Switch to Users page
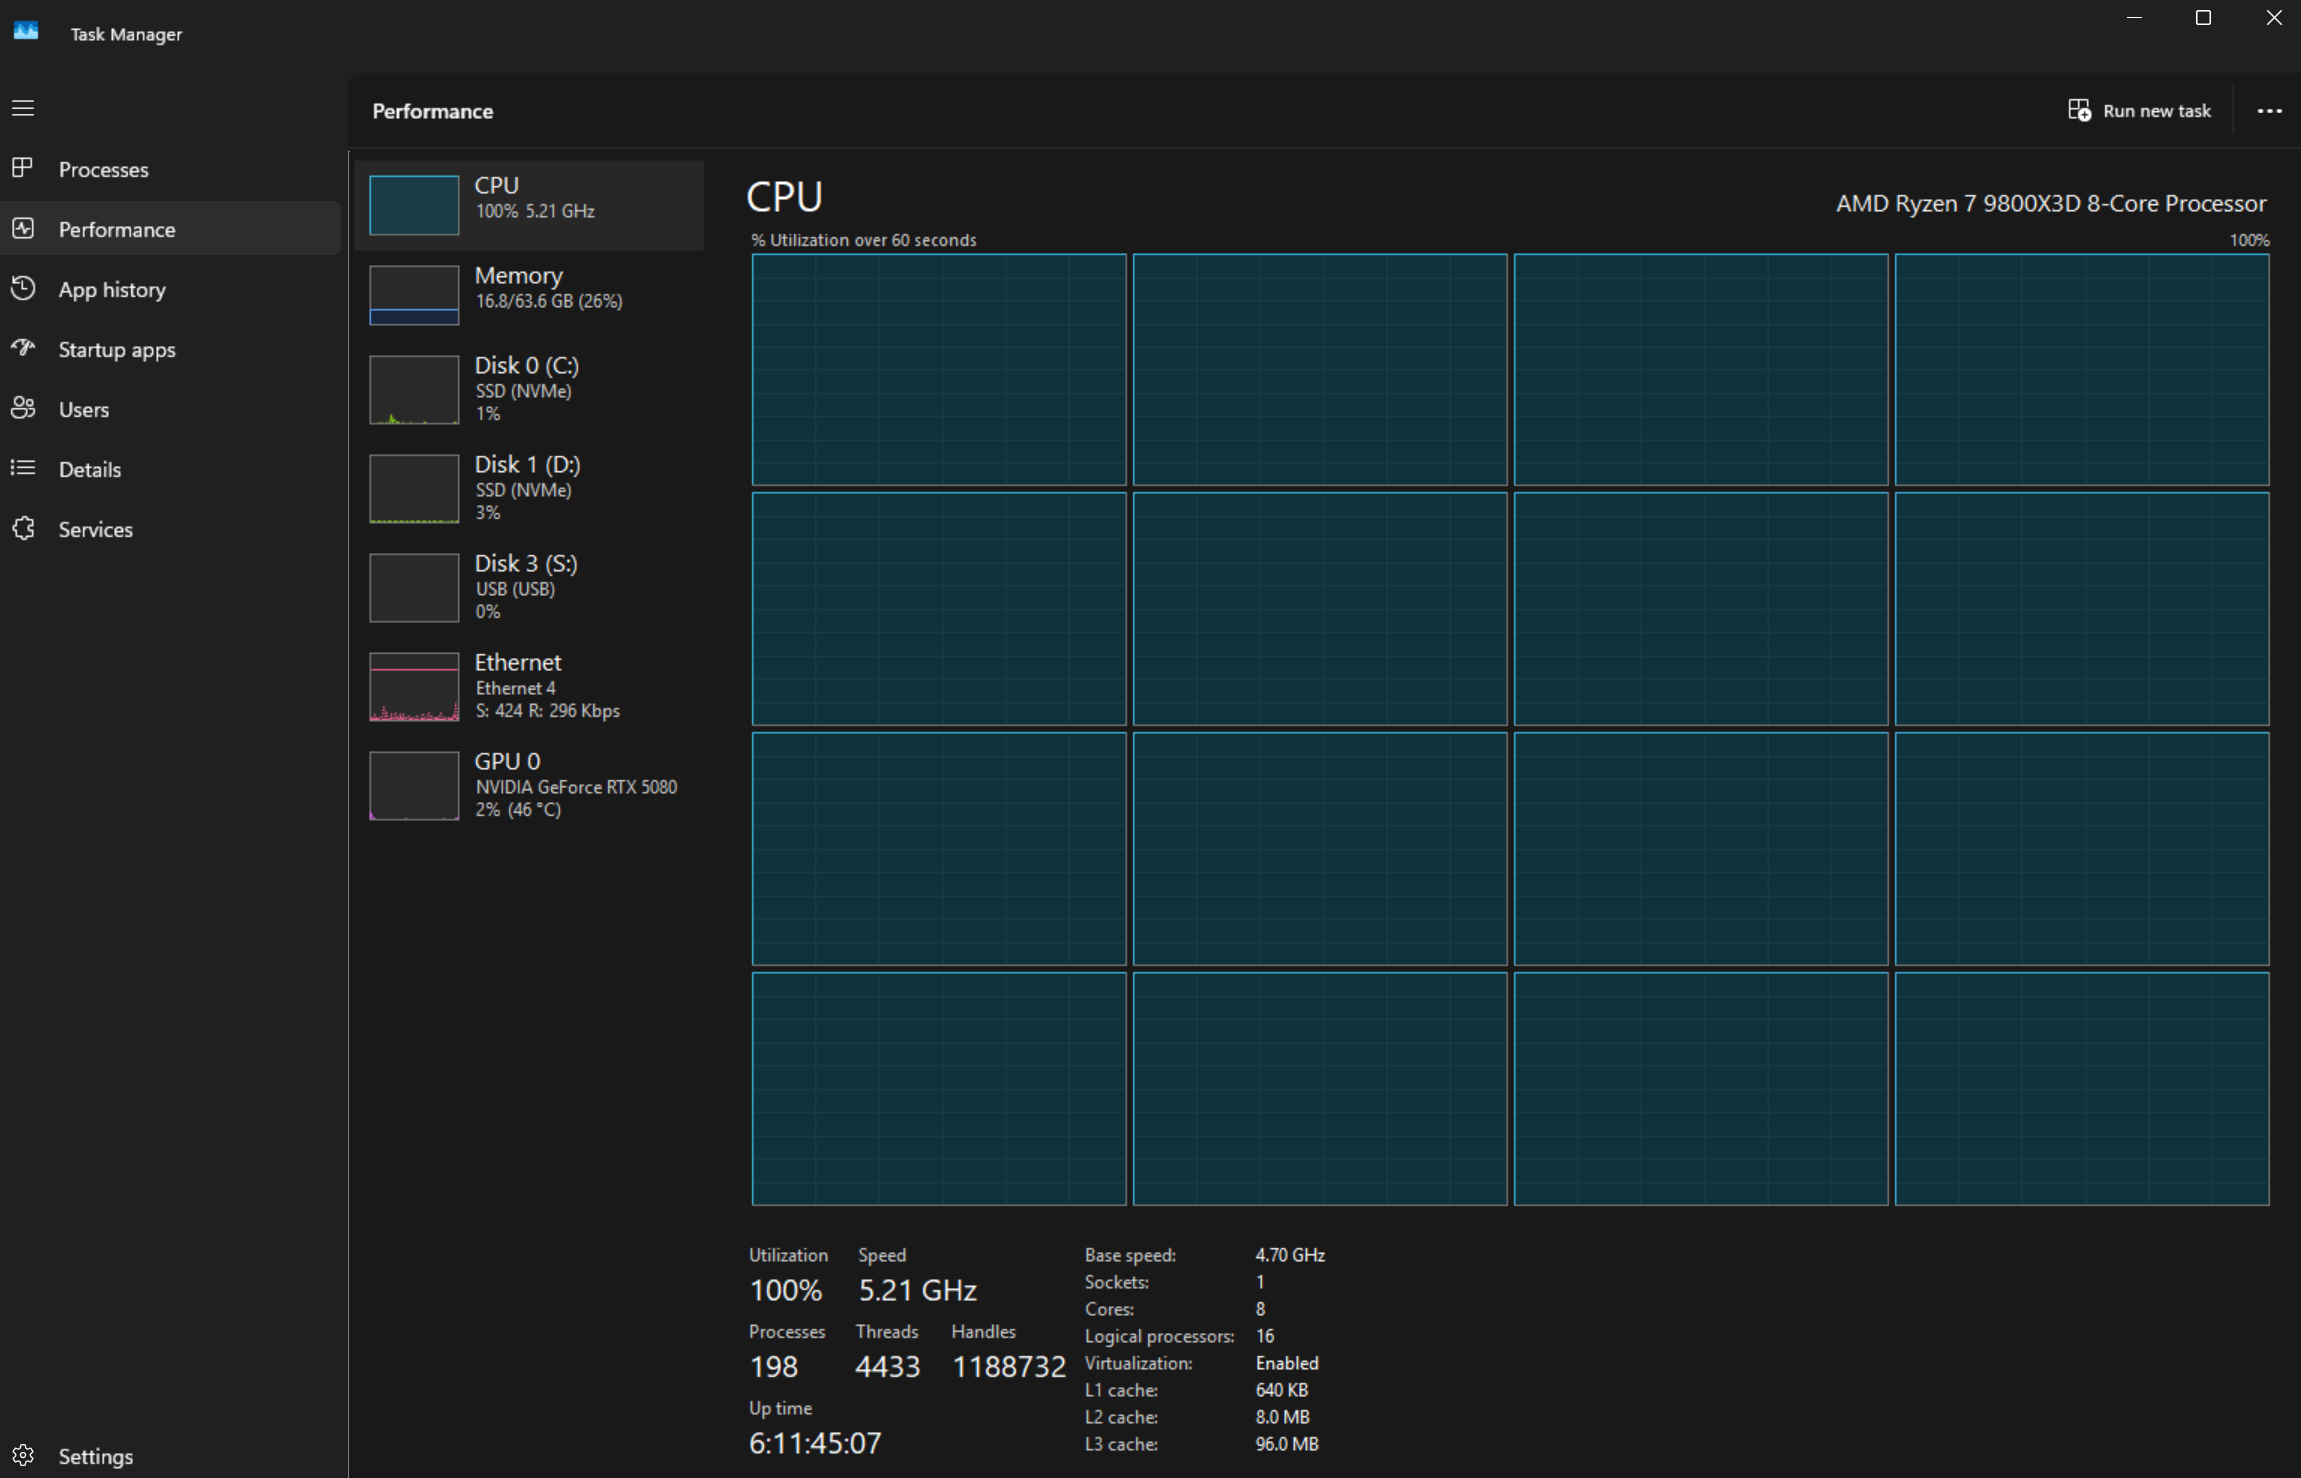Screen dimensions: 2301x1478 84,409
